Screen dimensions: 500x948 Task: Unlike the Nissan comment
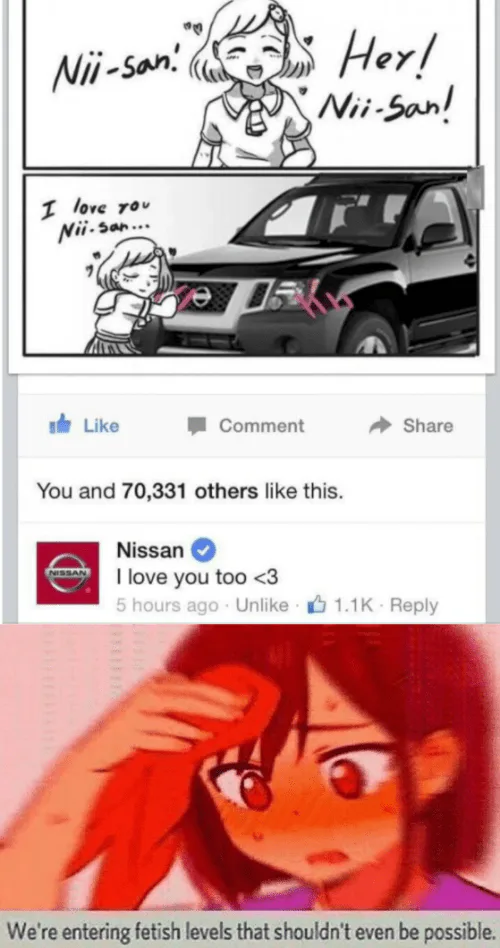pos(262,605)
